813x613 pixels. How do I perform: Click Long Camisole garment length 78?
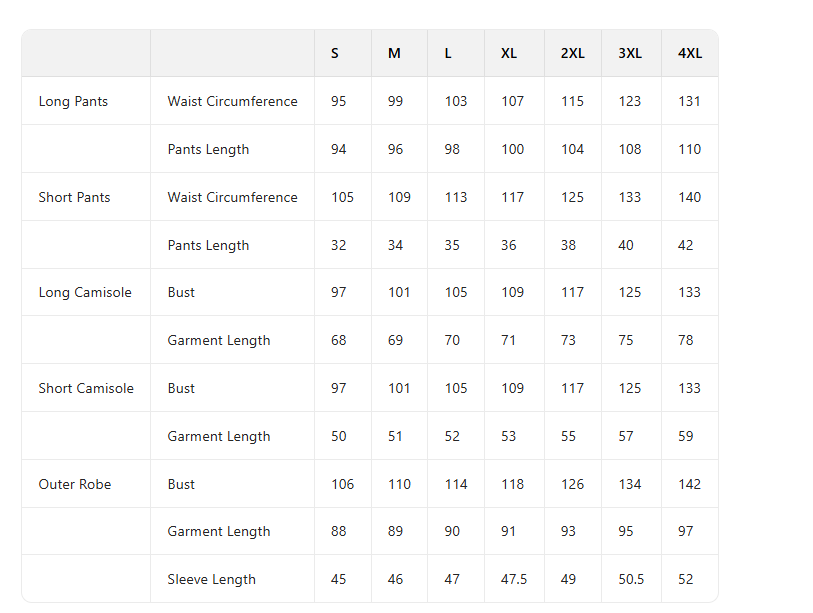(685, 340)
